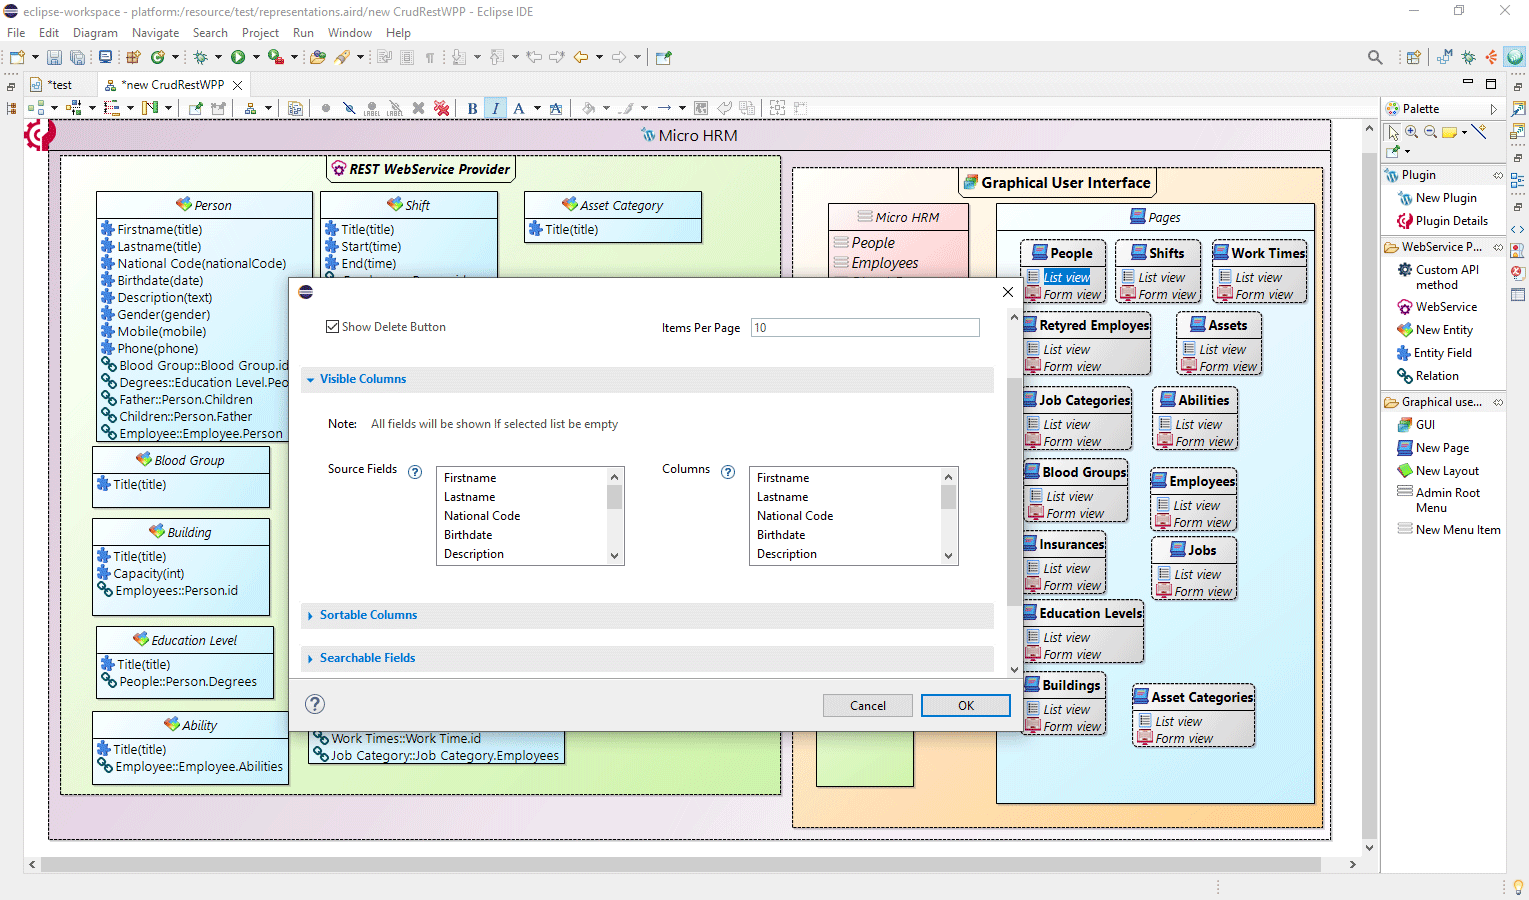
Task: Switch to the *test editor tab
Action: click(60, 85)
